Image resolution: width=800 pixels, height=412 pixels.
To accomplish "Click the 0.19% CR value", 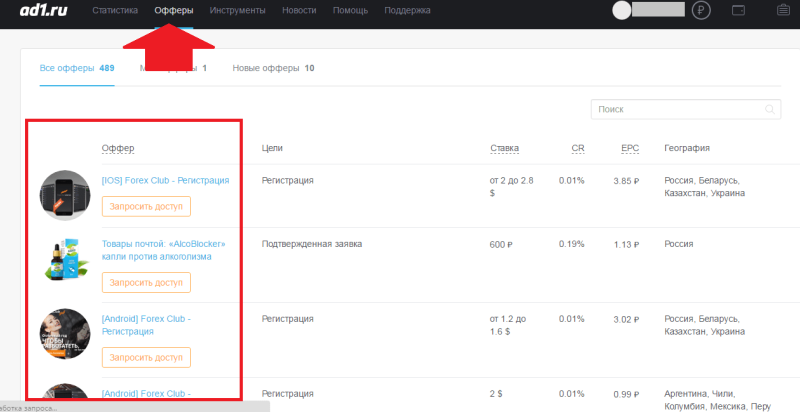I will pyautogui.click(x=571, y=244).
